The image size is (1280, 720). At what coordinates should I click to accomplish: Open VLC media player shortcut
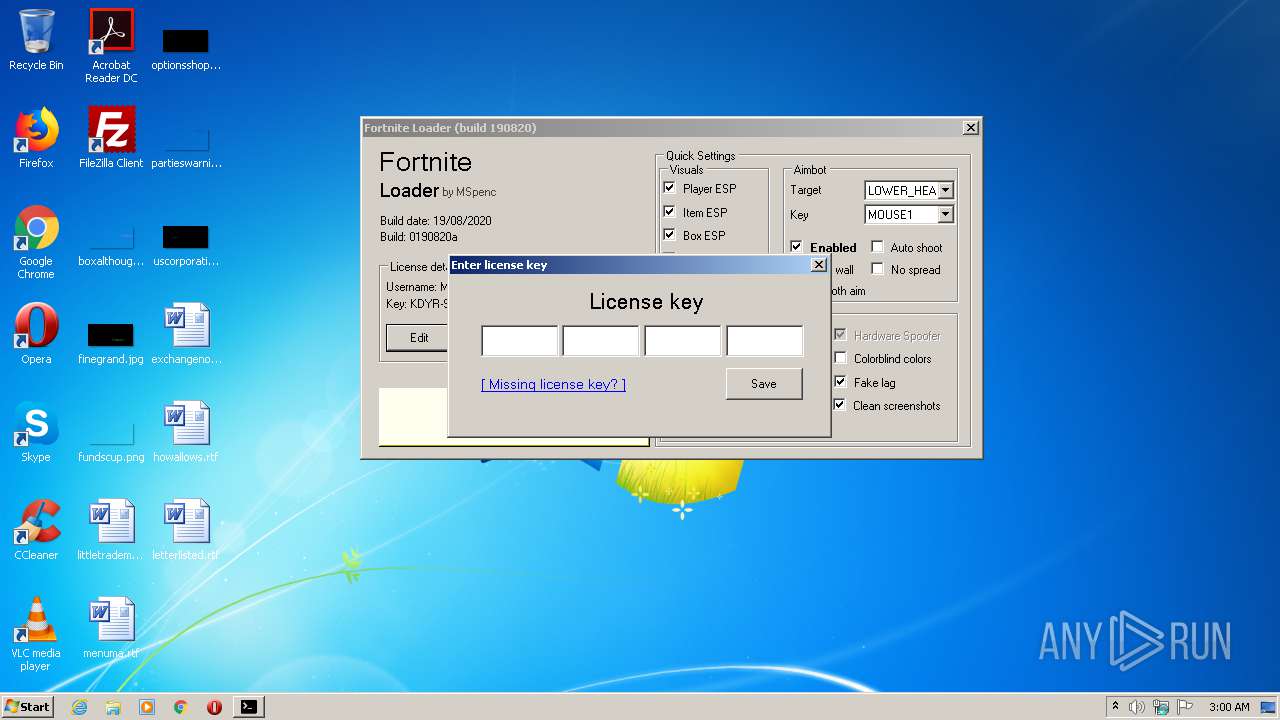point(36,634)
